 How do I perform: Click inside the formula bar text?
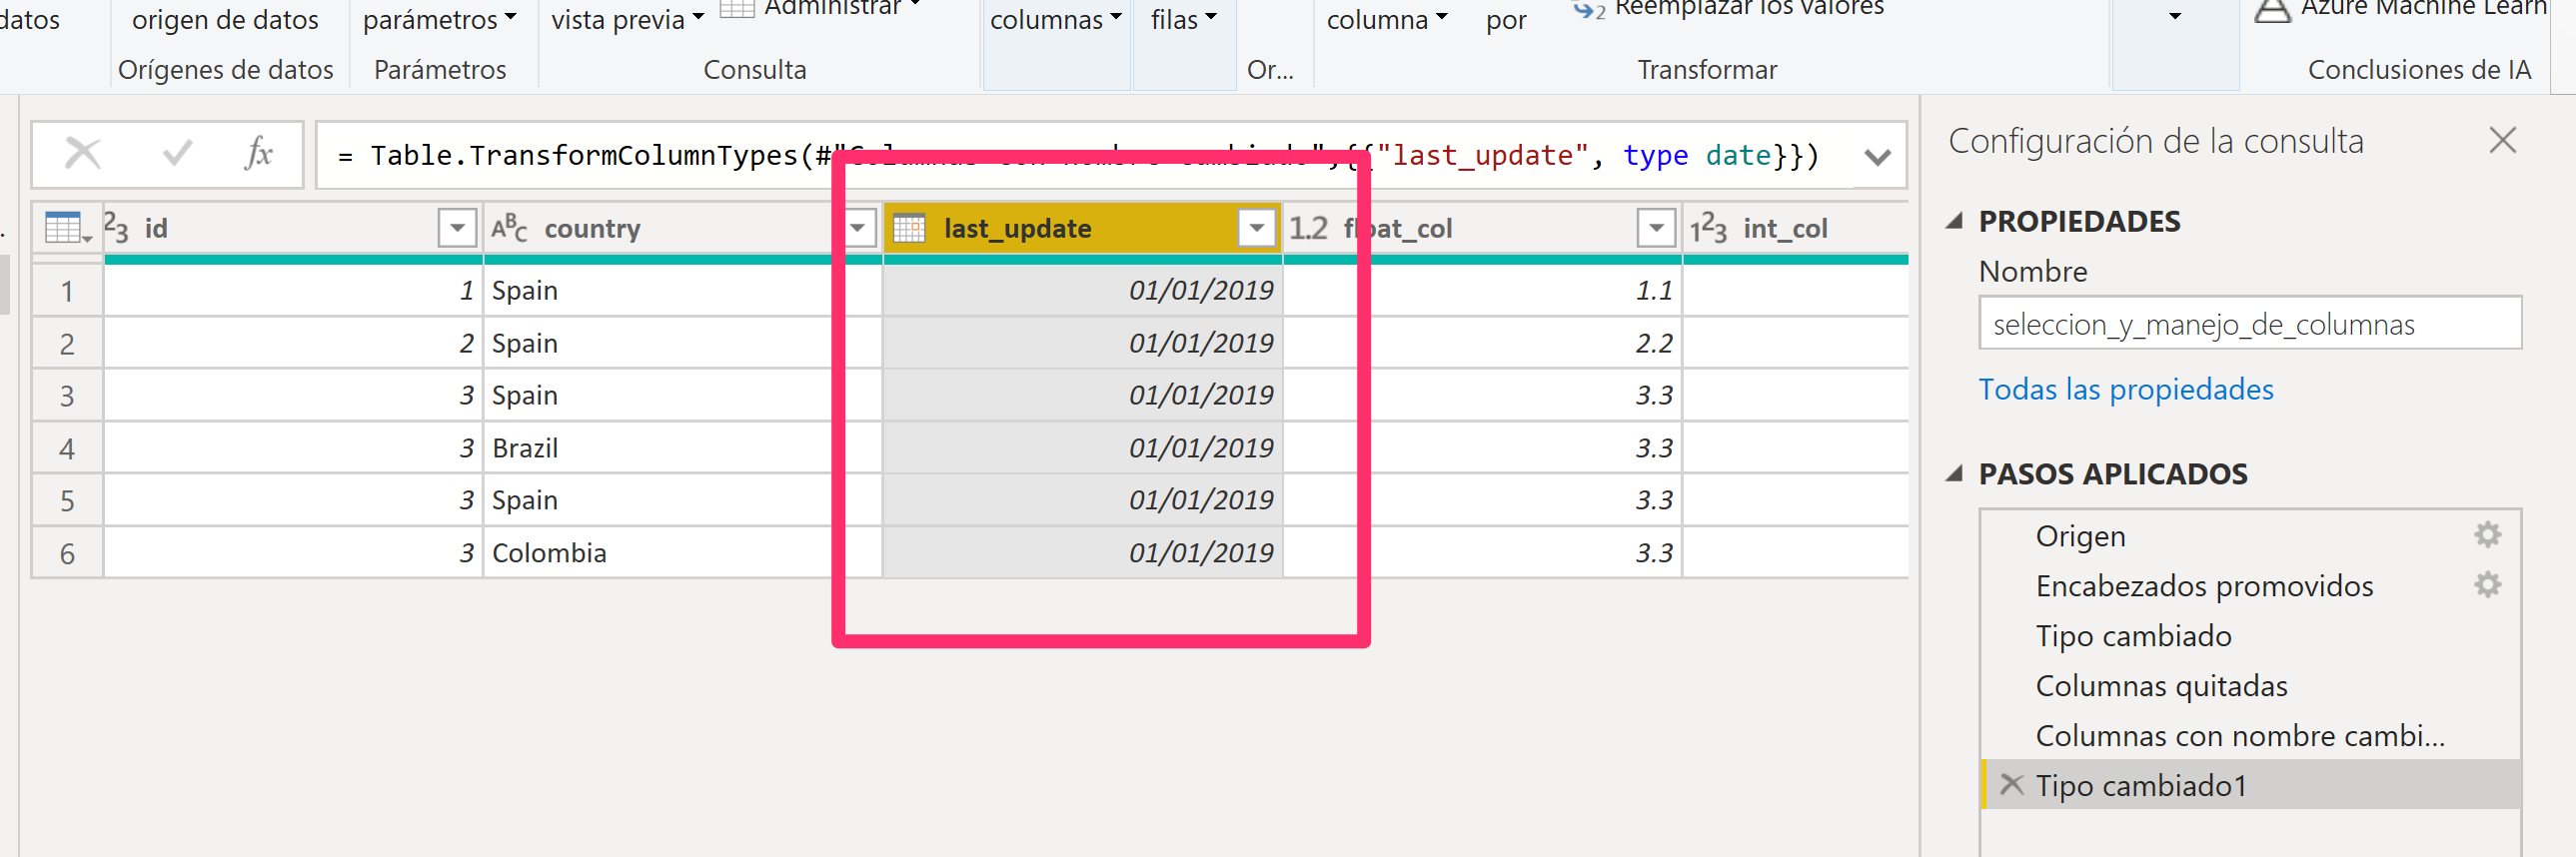point(1078,155)
